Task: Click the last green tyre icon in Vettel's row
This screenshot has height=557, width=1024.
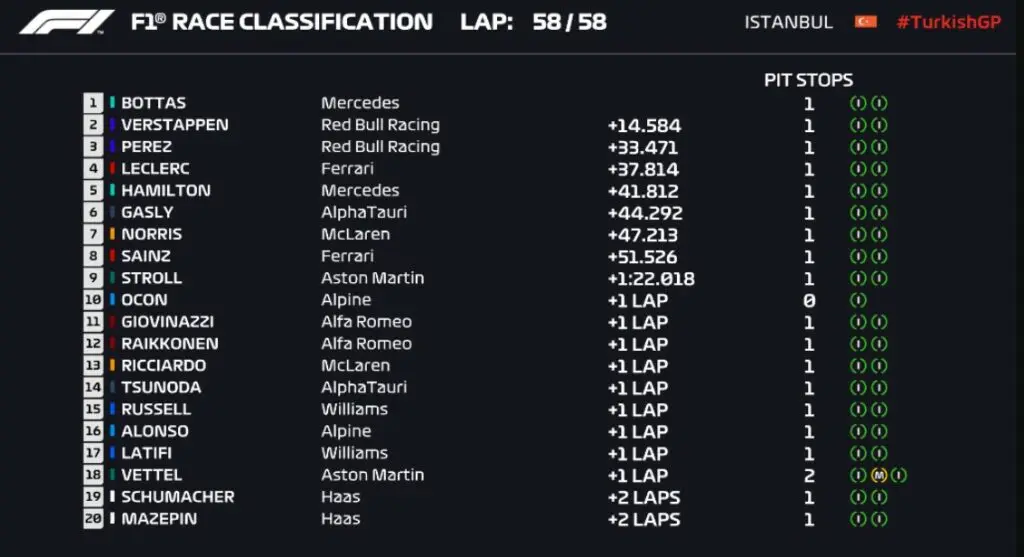Action: (899, 475)
